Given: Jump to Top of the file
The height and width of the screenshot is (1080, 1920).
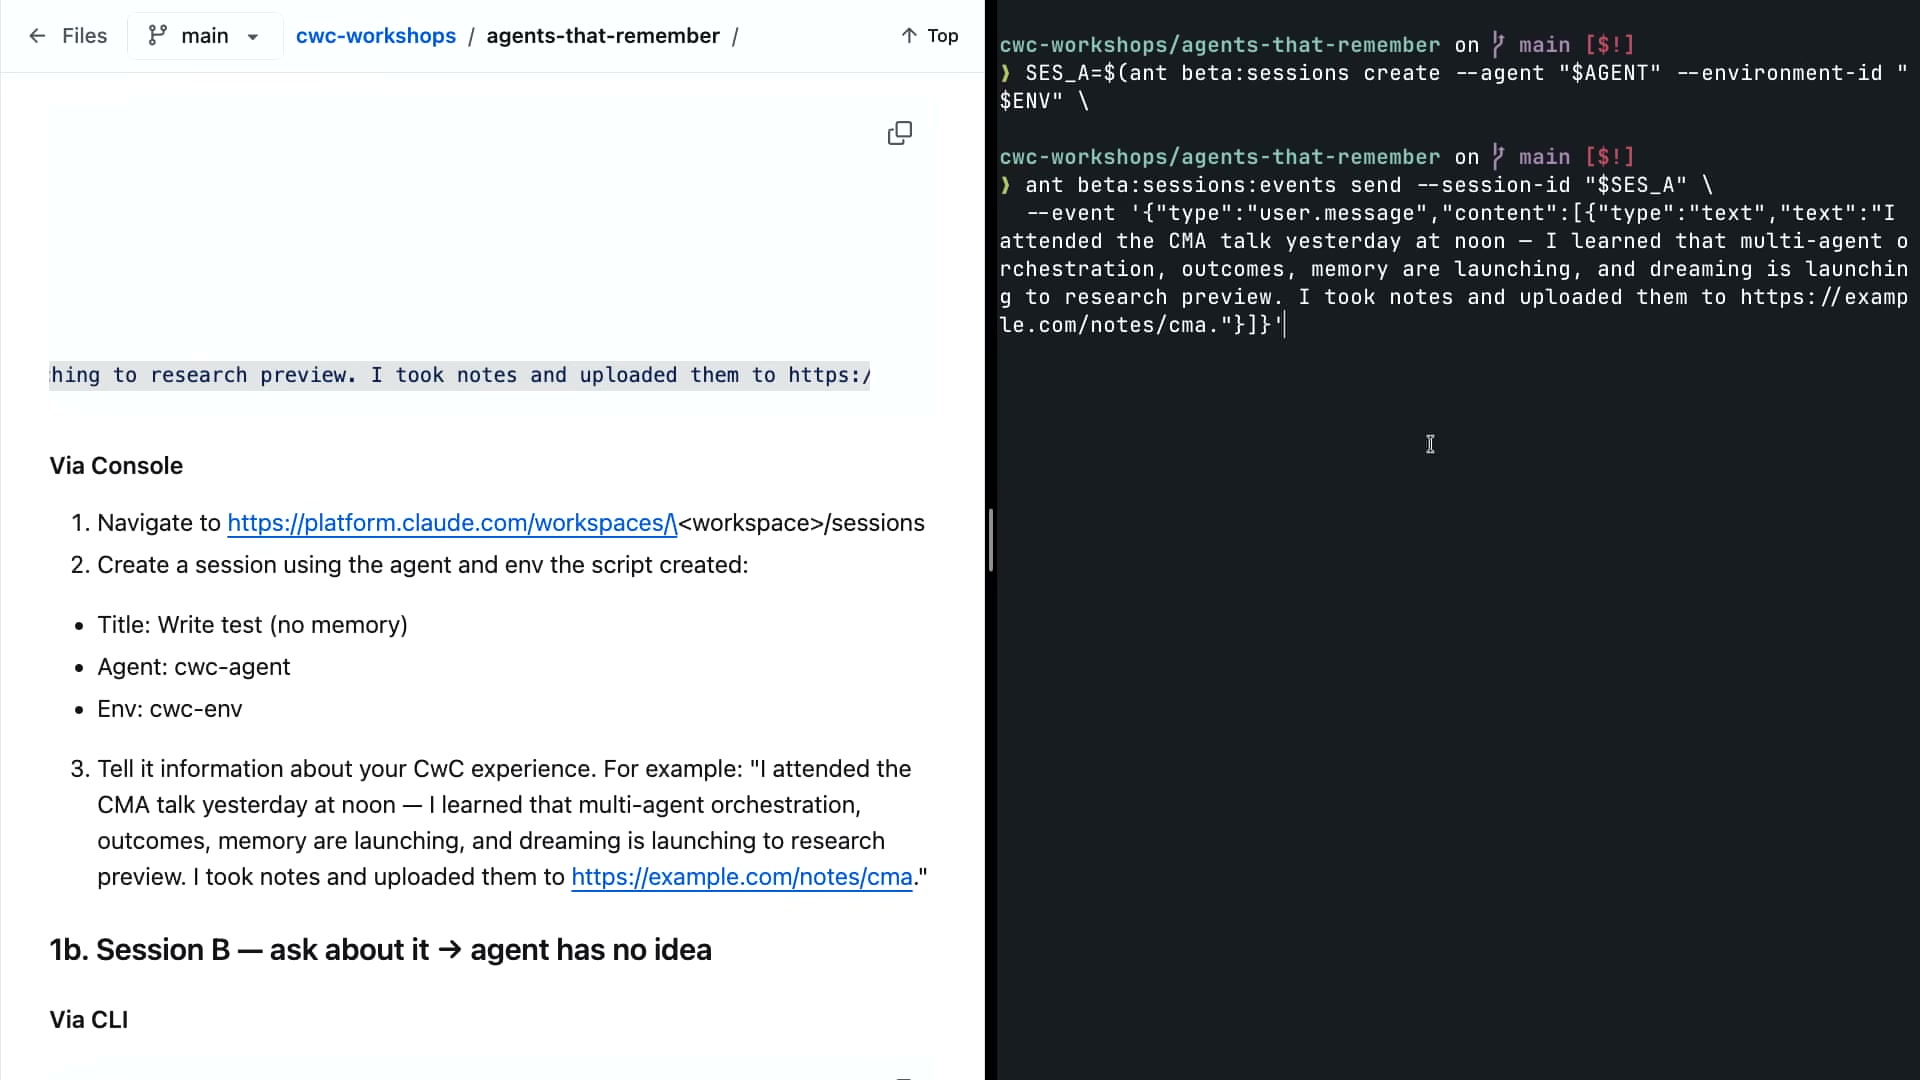Looking at the screenshot, I should pyautogui.click(x=930, y=36).
